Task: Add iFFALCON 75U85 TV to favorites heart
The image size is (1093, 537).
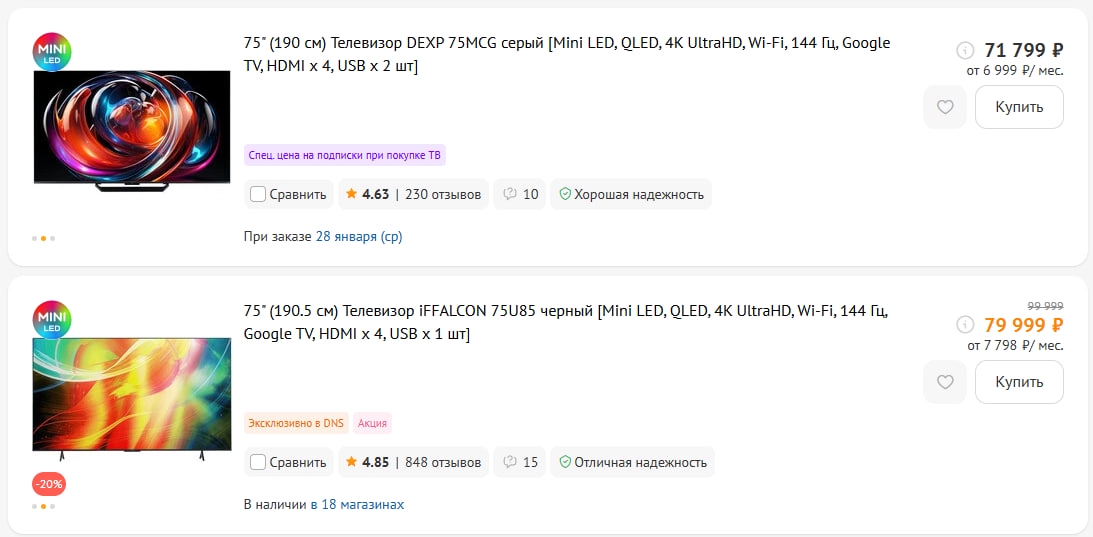Action: click(945, 382)
